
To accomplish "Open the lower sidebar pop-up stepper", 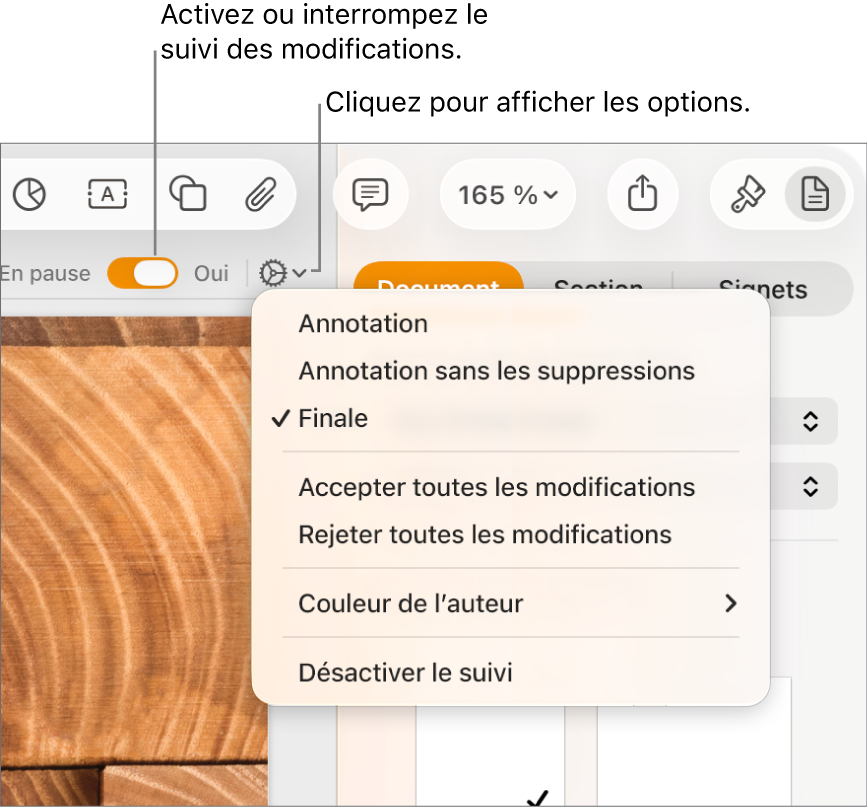I will pyautogui.click(x=810, y=487).
